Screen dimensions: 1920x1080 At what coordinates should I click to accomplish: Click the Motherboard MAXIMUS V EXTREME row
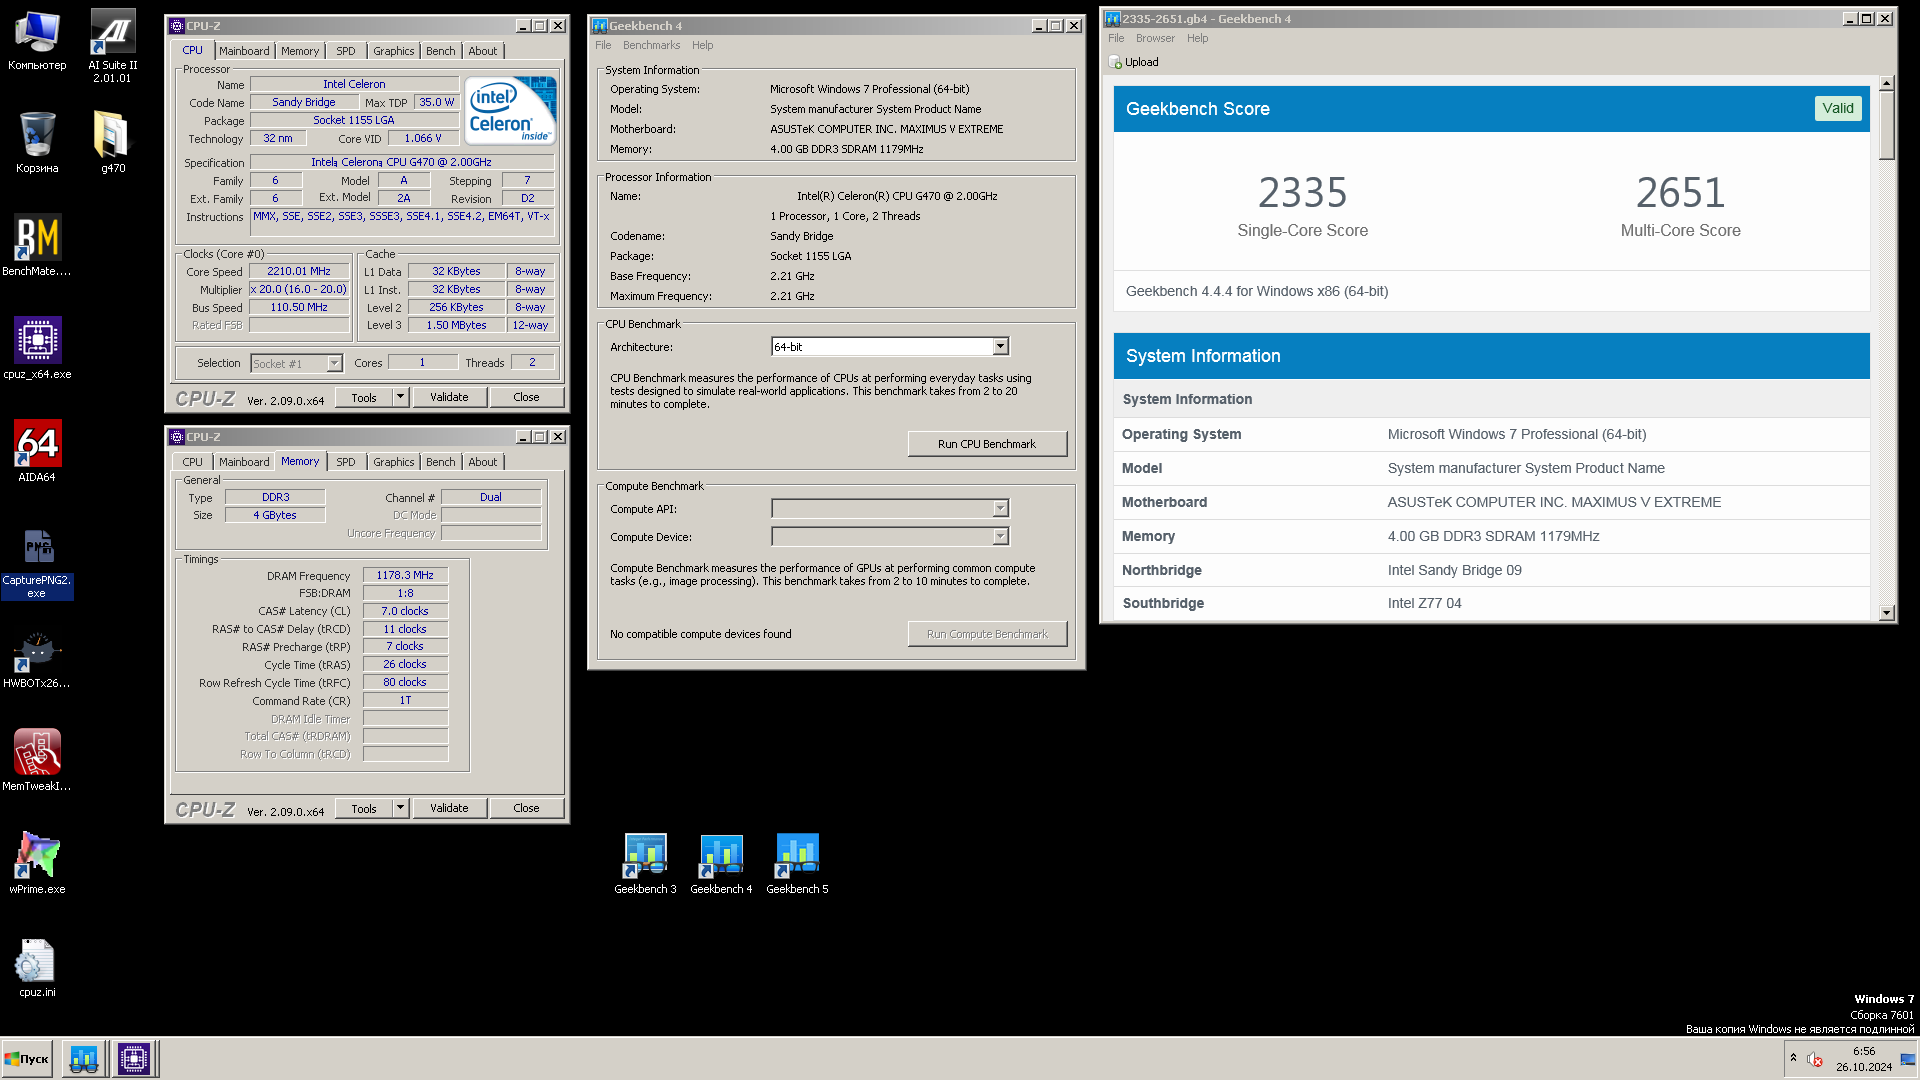click(1491, 502)
